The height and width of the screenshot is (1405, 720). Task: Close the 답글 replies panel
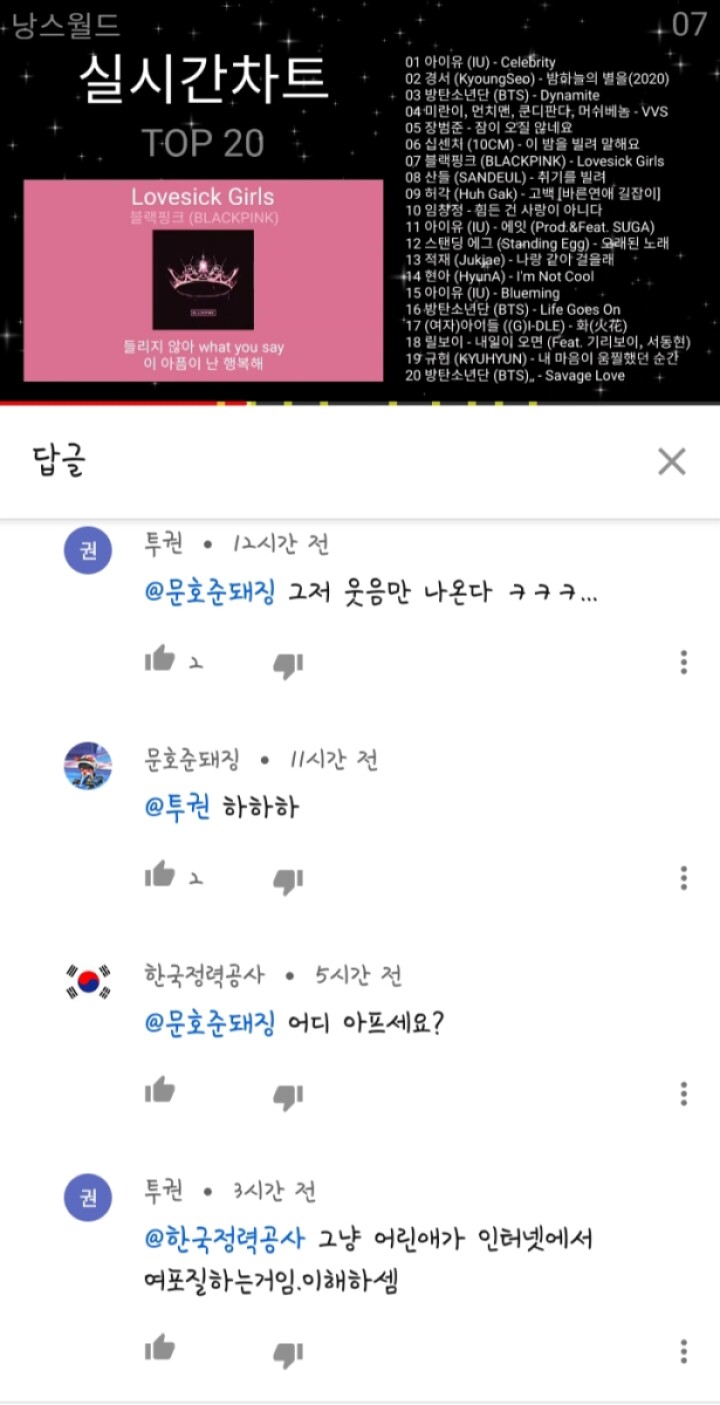[672, 461]
